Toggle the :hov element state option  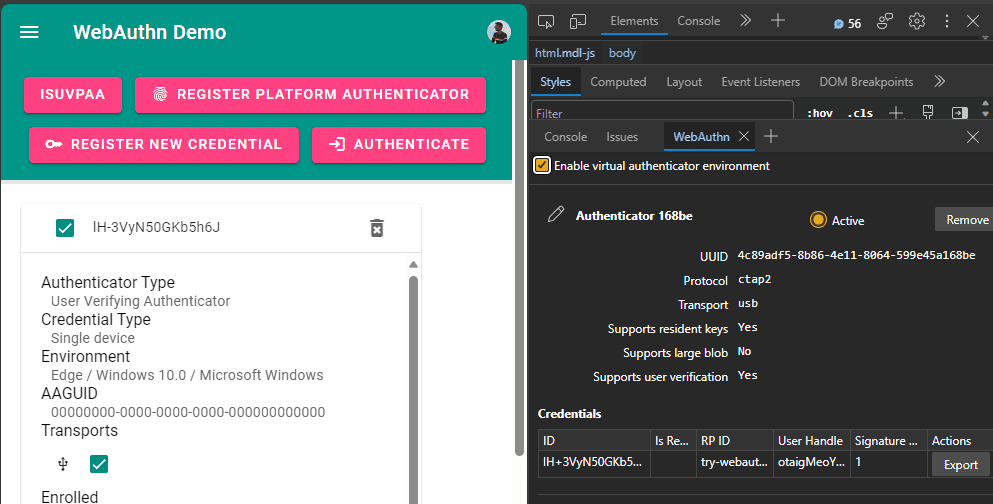click(x=819, y=113)
